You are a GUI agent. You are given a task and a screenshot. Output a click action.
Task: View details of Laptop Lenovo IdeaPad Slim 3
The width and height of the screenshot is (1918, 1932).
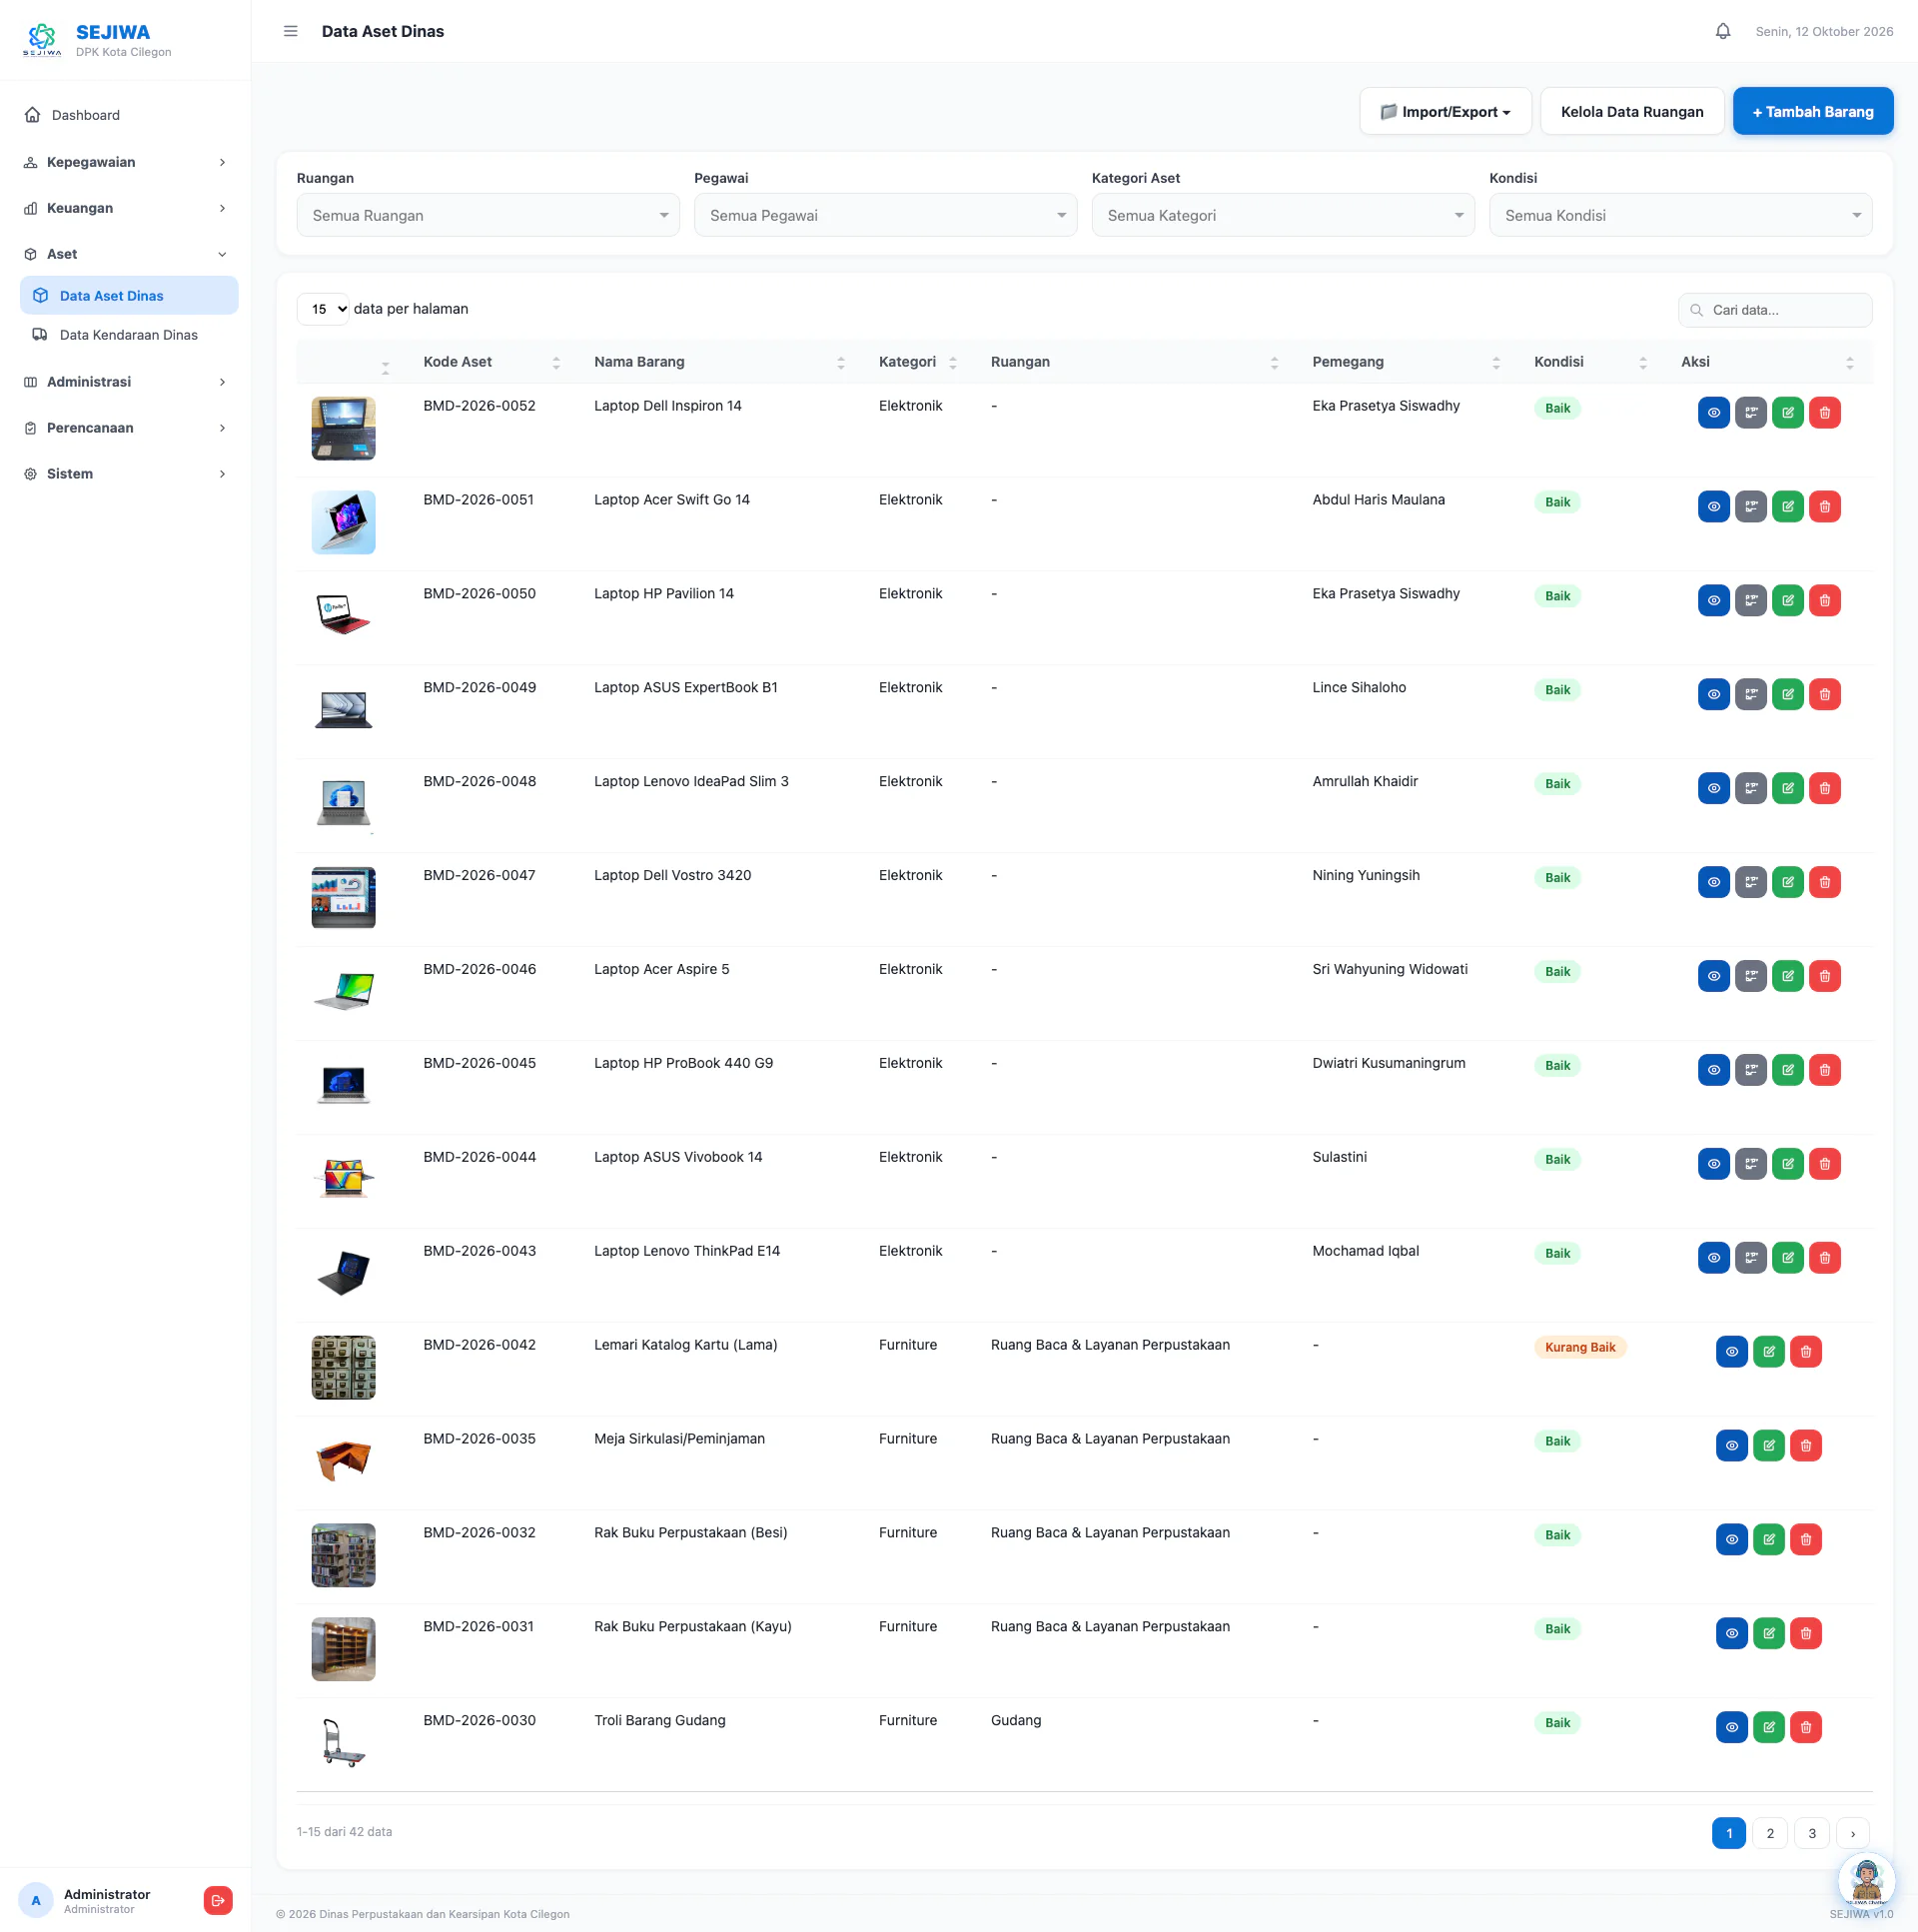1713,788
